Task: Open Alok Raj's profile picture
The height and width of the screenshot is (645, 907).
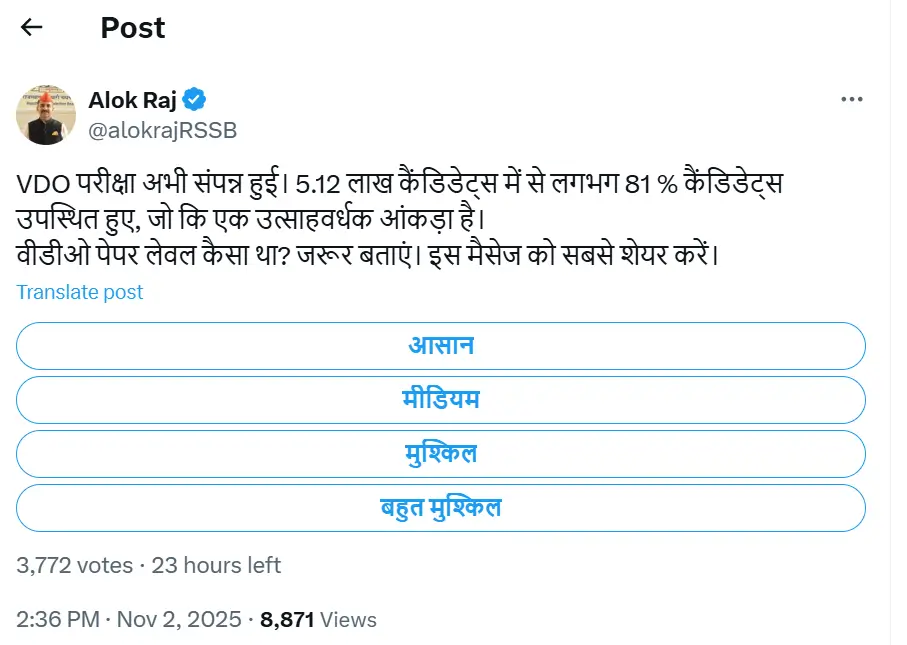Action: pyautogui.click(x=45, y=115)
